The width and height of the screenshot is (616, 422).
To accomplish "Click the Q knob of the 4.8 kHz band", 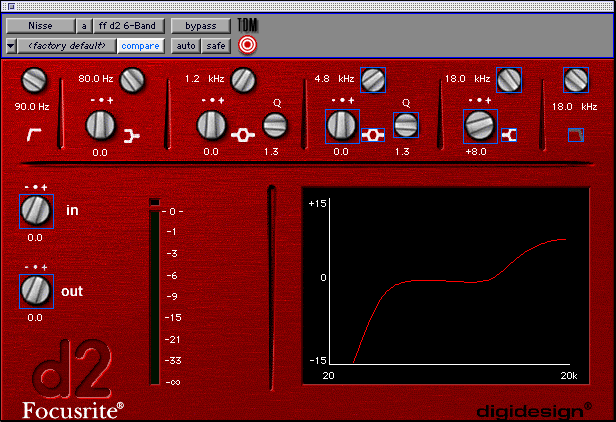I will click(406, 125).
